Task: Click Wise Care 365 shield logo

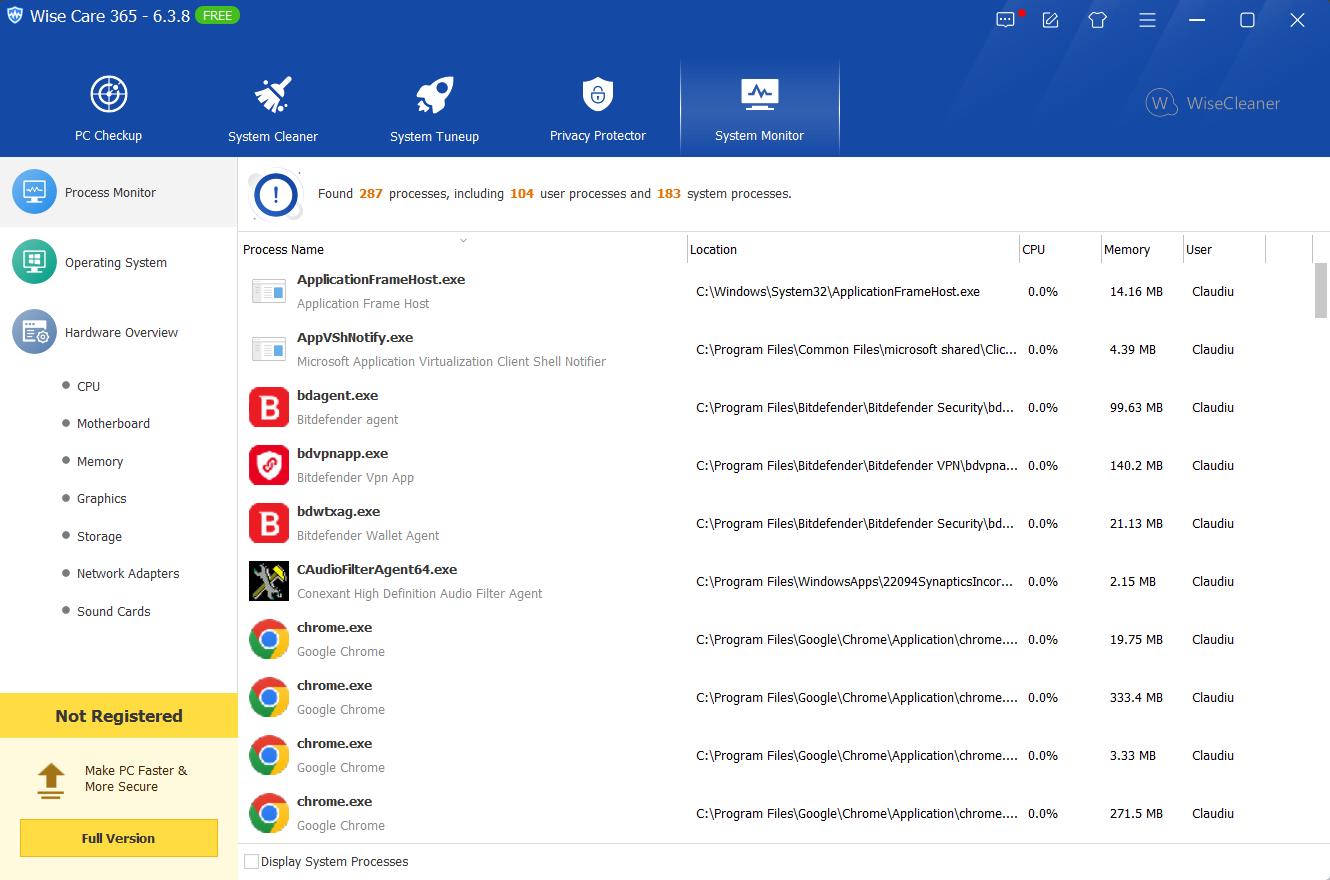Action: (15, 16)
